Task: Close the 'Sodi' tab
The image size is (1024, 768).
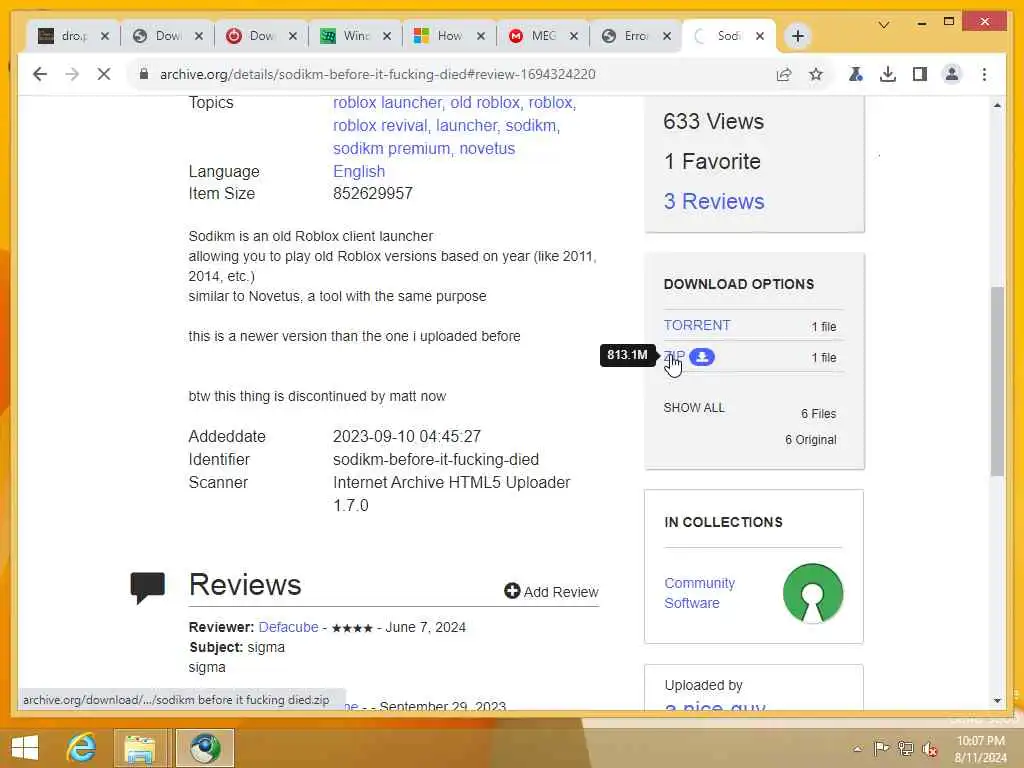Action: [x=760, y=36]
